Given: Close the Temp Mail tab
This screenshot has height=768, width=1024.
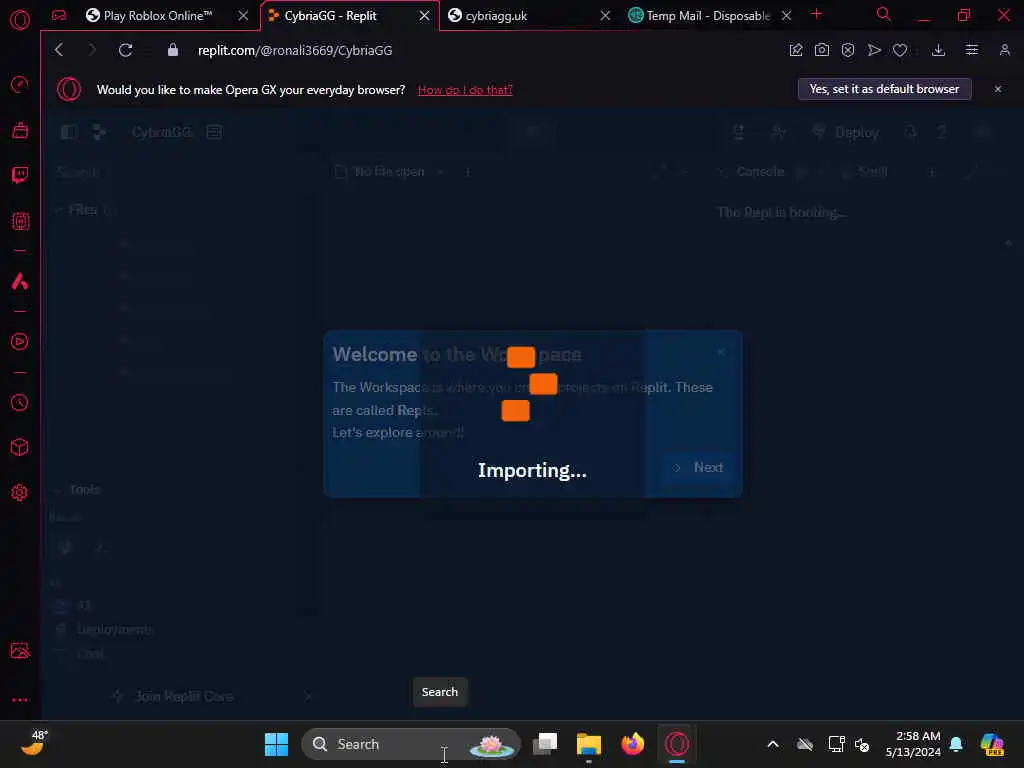Looking at the screenshot, I should point(787,16).
